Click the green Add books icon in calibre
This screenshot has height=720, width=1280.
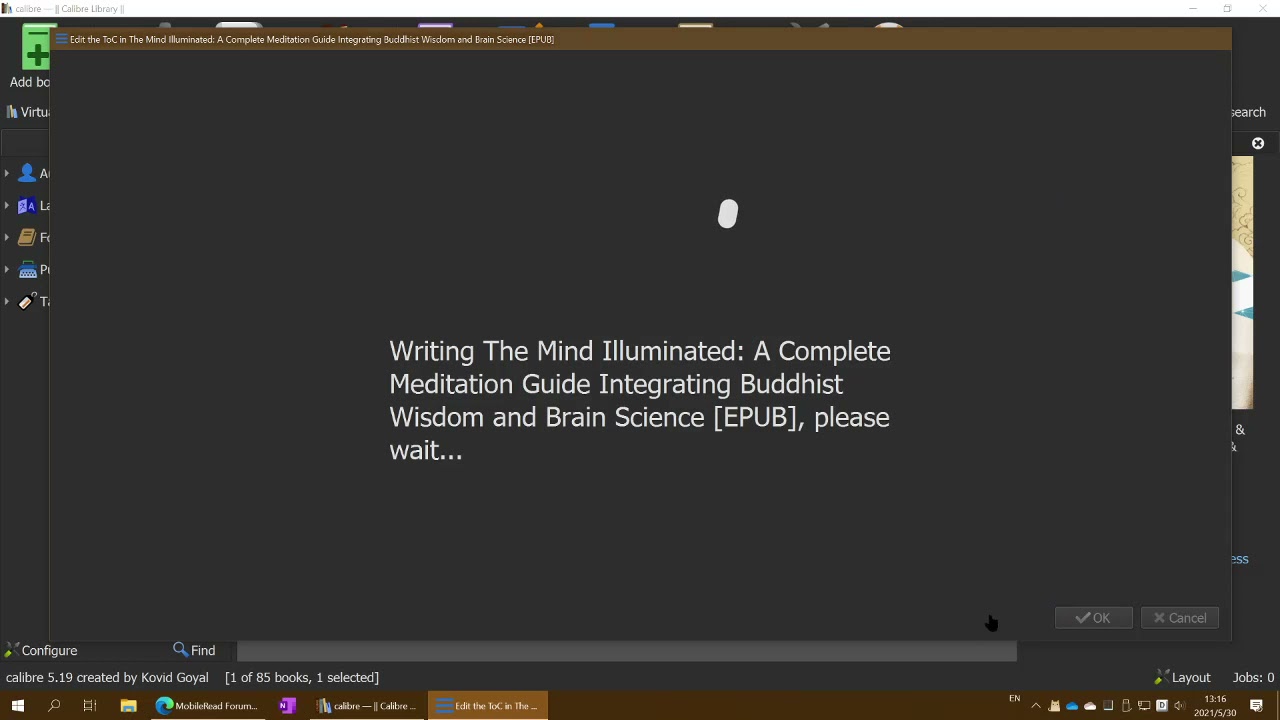tap(36, 48)
